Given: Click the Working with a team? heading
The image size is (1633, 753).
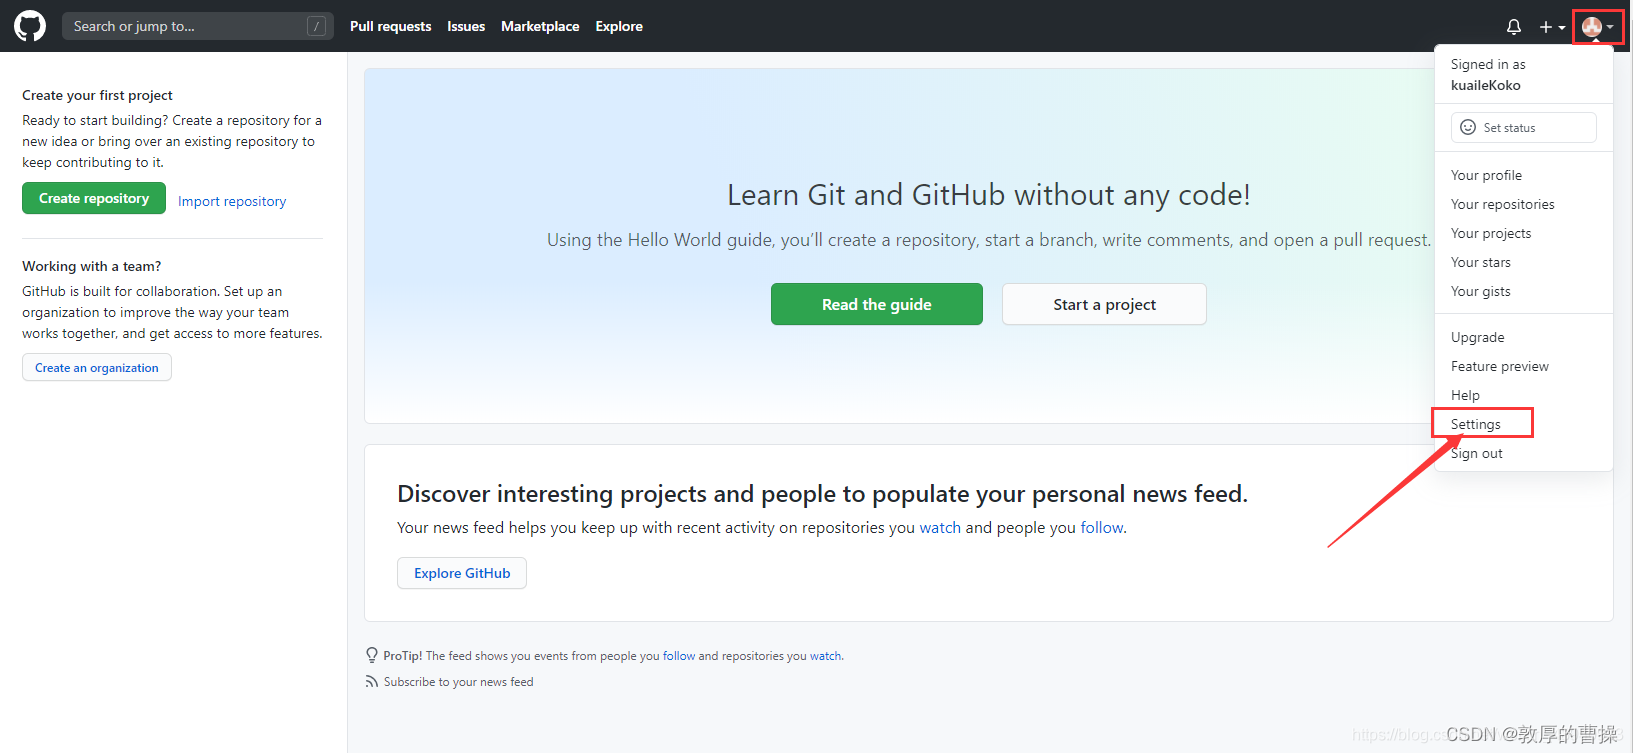Looking at the screenshot, I should click(x=91, y=266).
